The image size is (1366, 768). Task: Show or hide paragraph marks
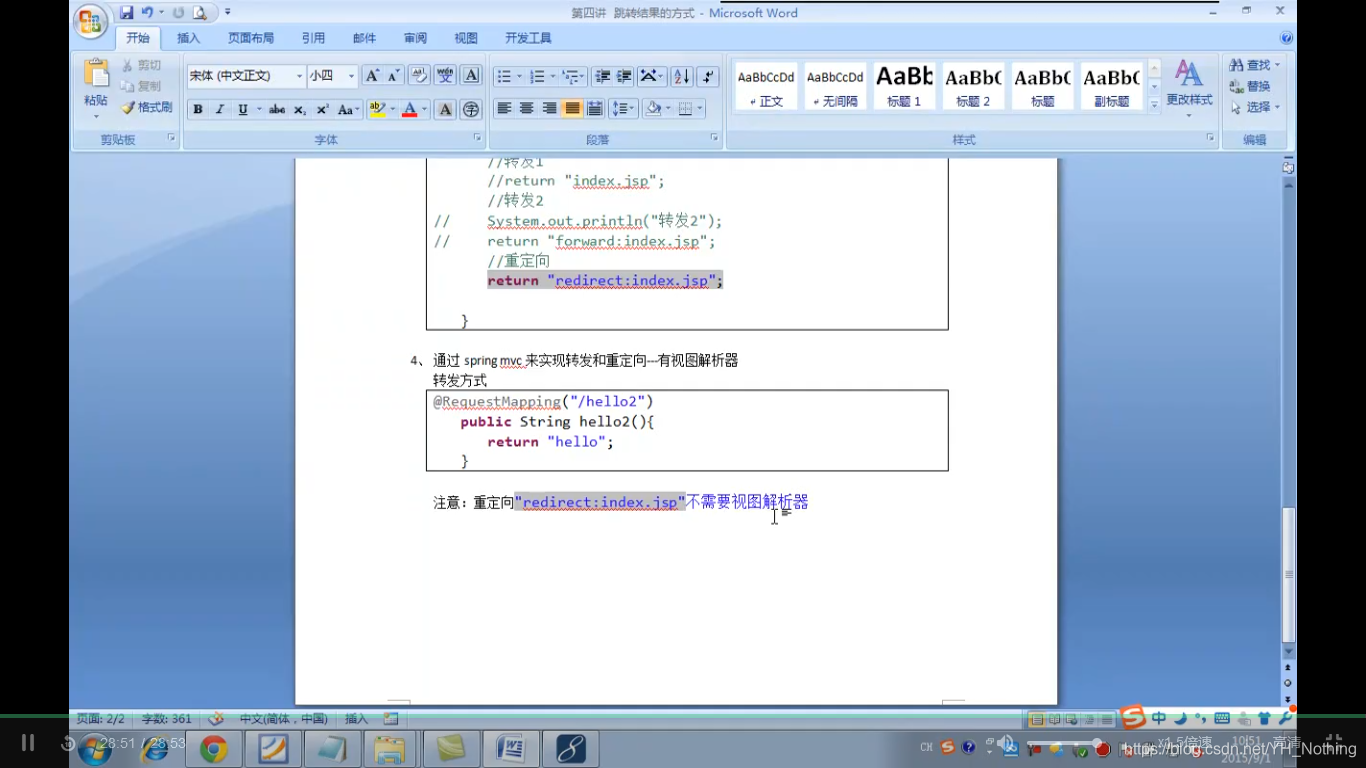(x=708, y=76)
